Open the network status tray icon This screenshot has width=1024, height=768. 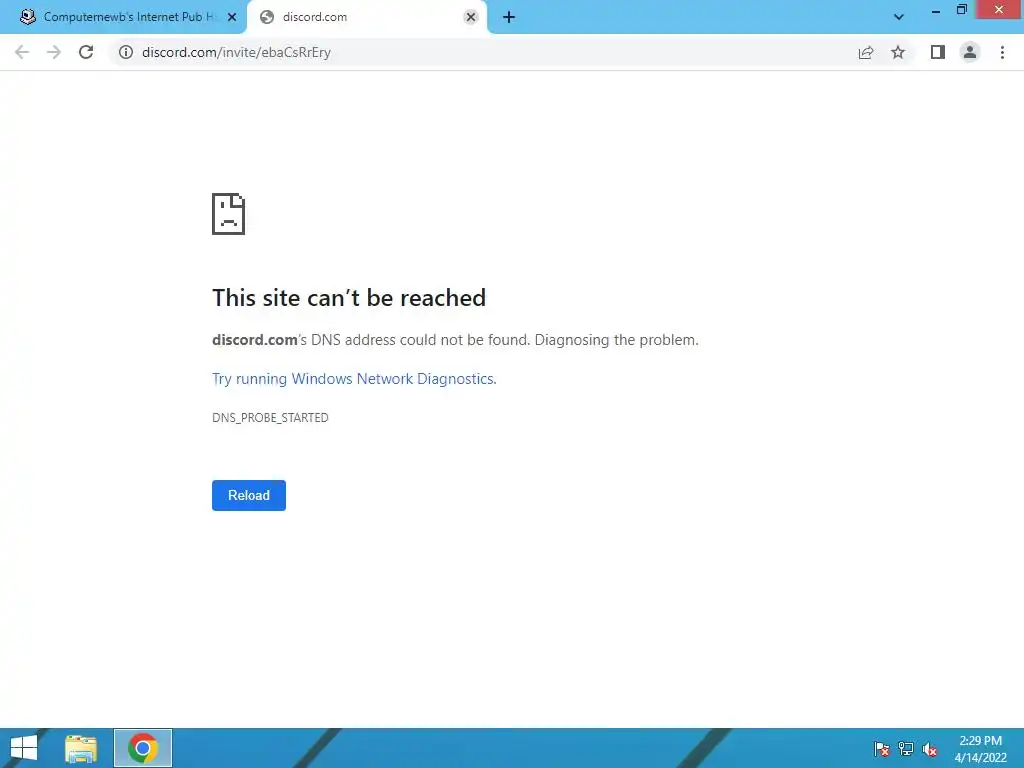tap(906, 748)
